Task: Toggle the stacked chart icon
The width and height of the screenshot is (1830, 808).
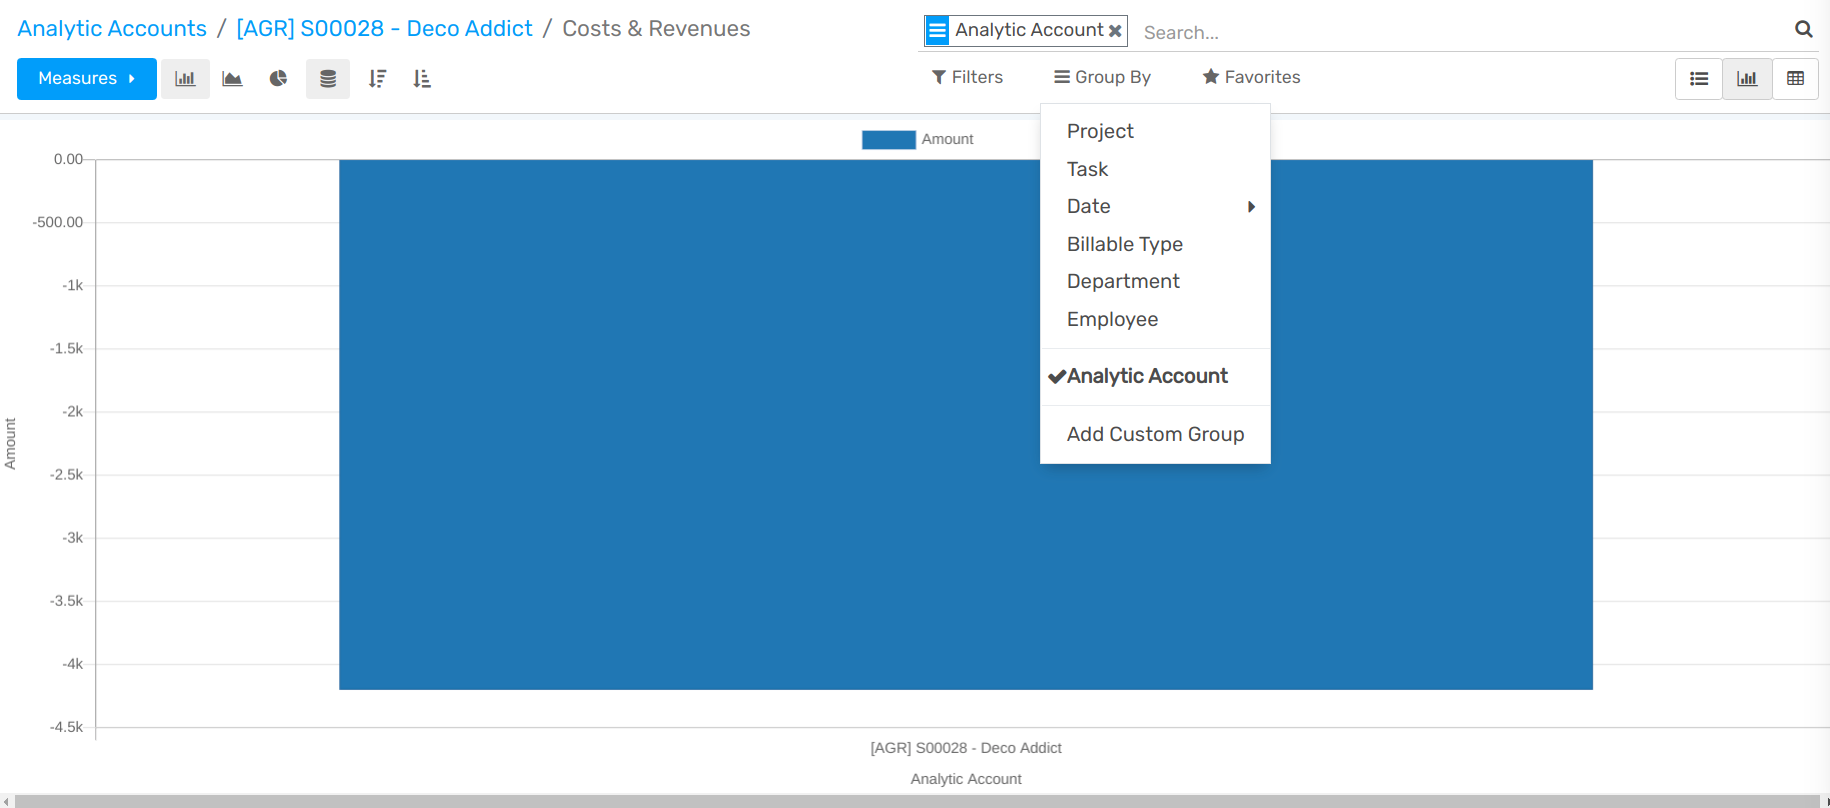Action: (x=327, y=79)
